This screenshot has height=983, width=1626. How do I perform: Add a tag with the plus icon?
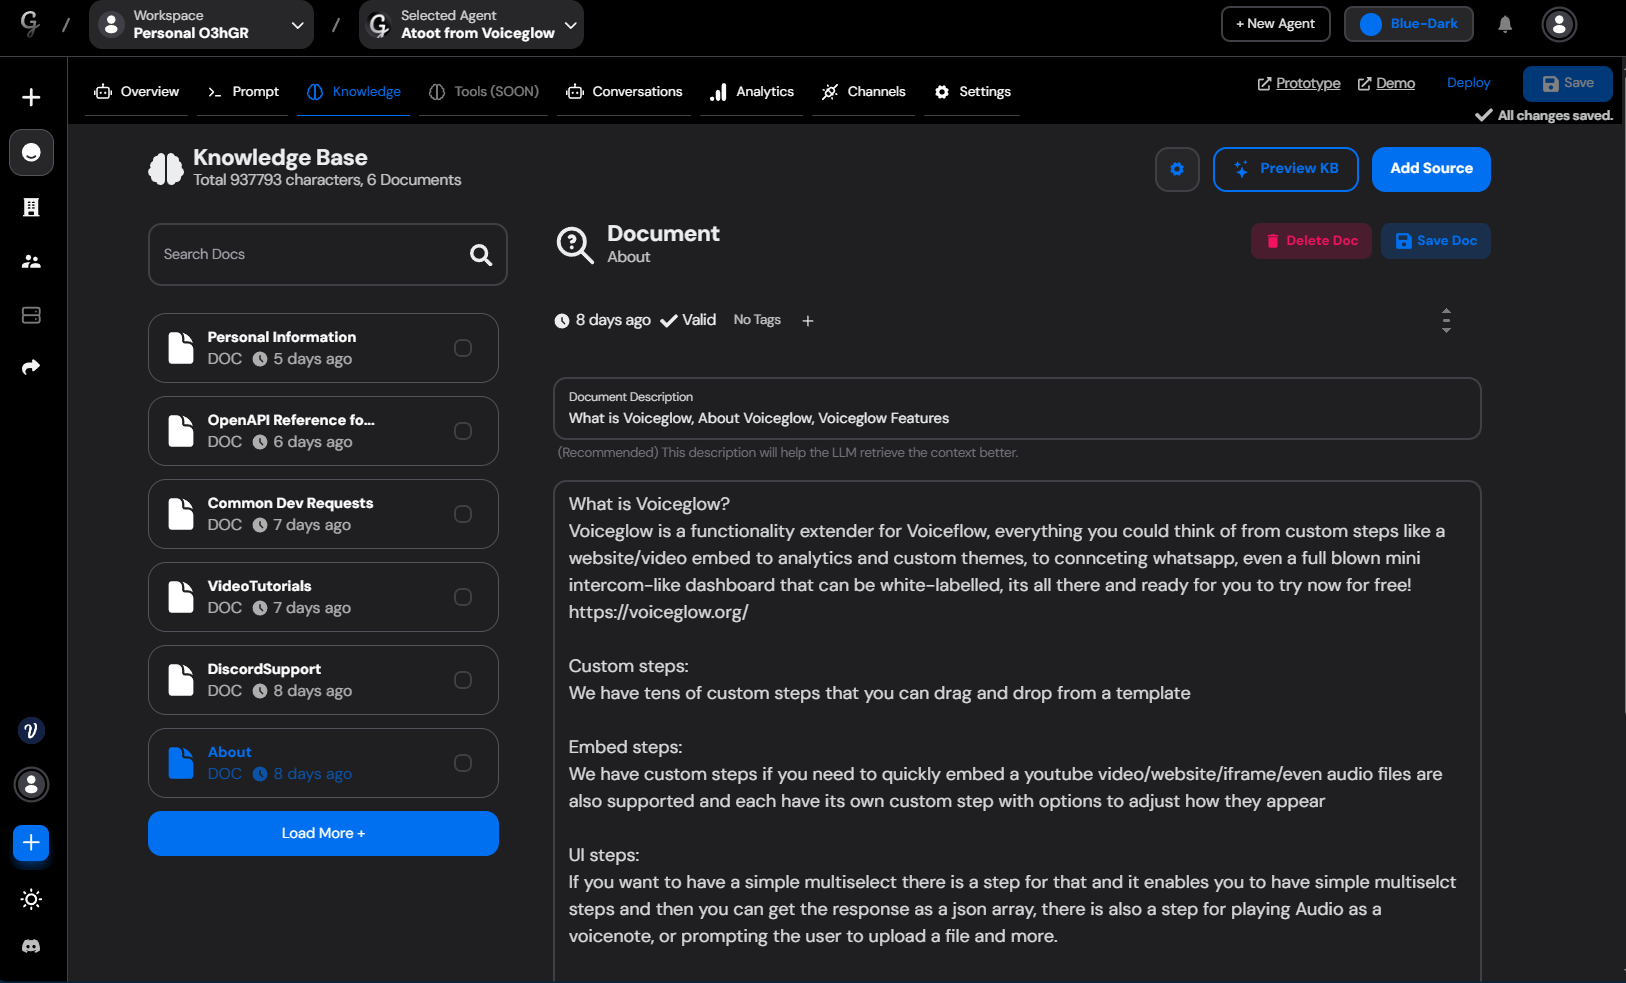click(x=808, y=321)
